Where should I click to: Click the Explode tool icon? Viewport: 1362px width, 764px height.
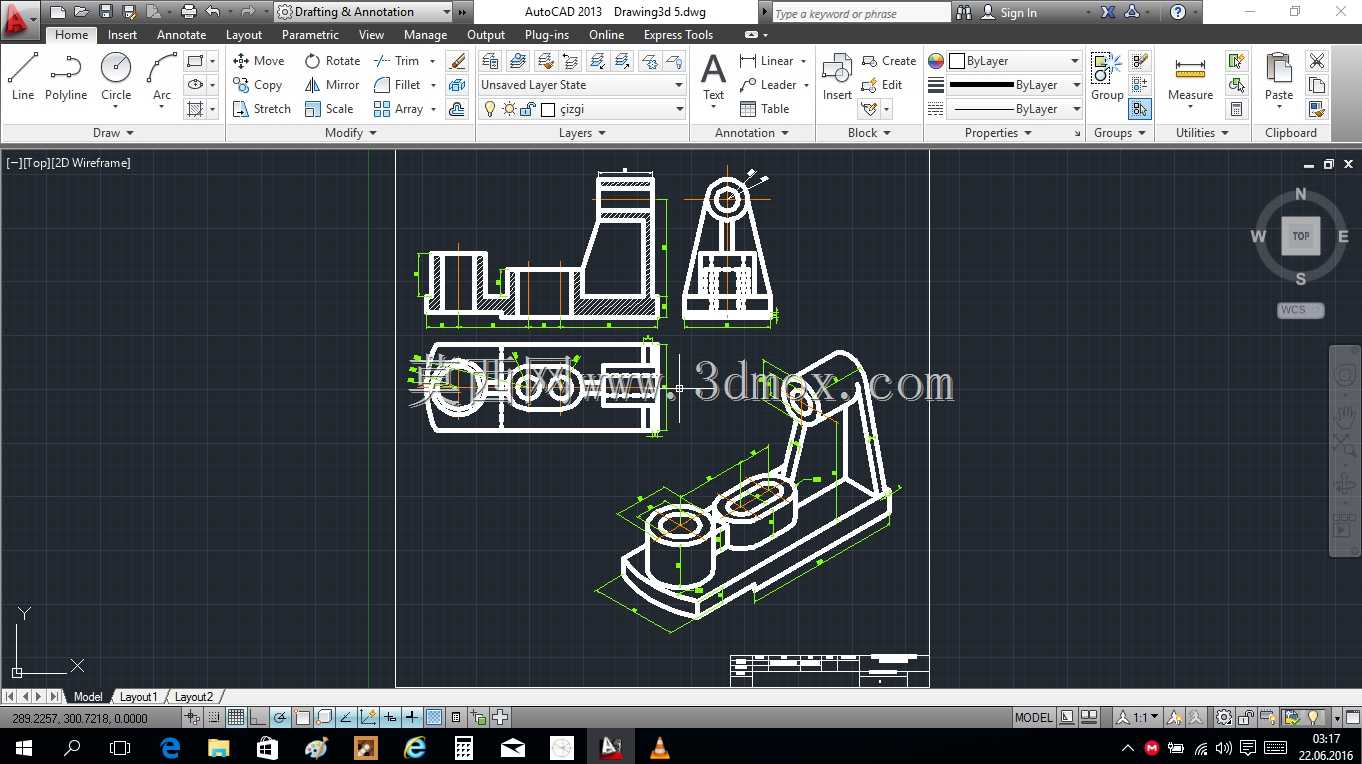pyautogui.click(x=457, y=85)
